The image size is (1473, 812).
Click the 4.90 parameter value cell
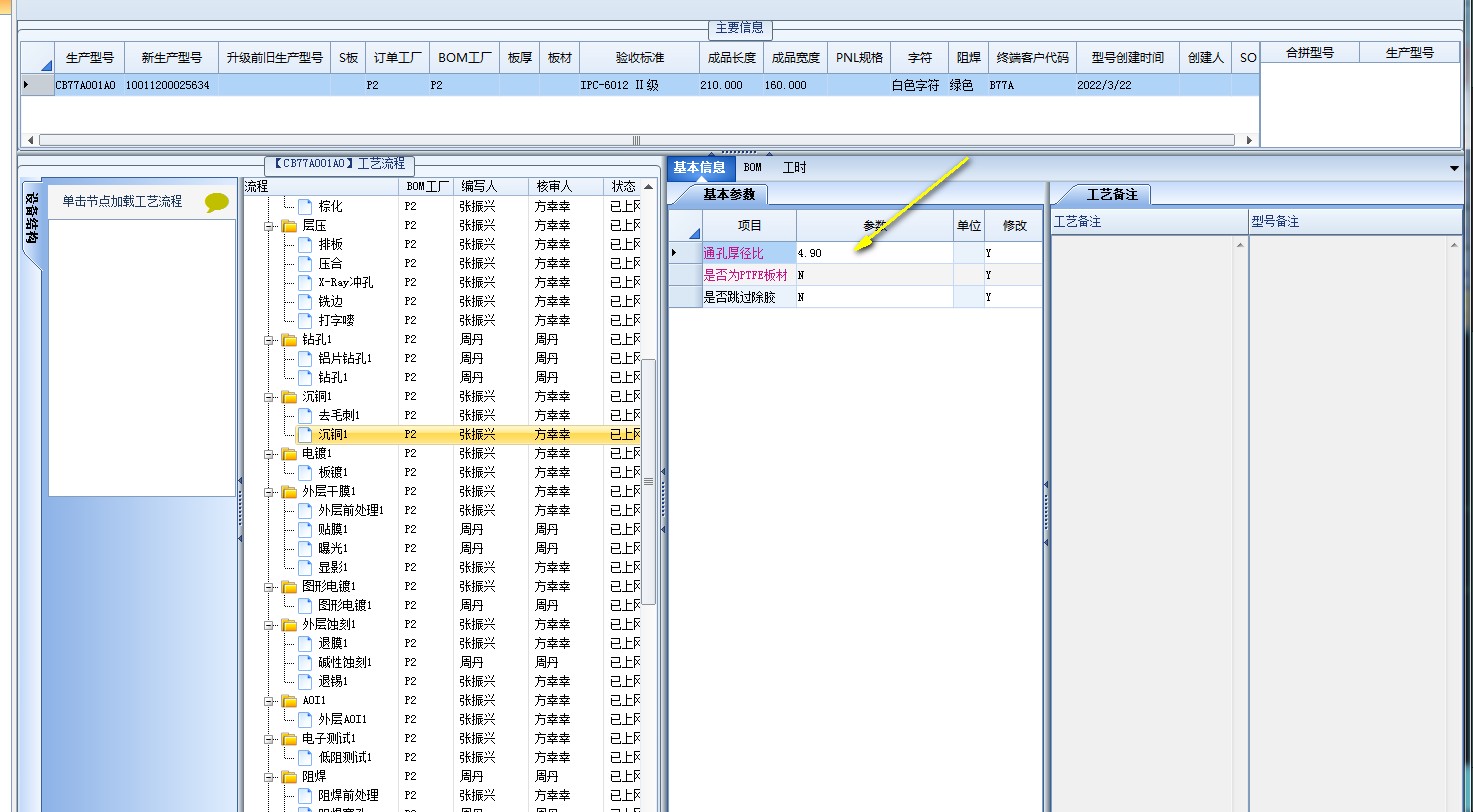[875, 253]
